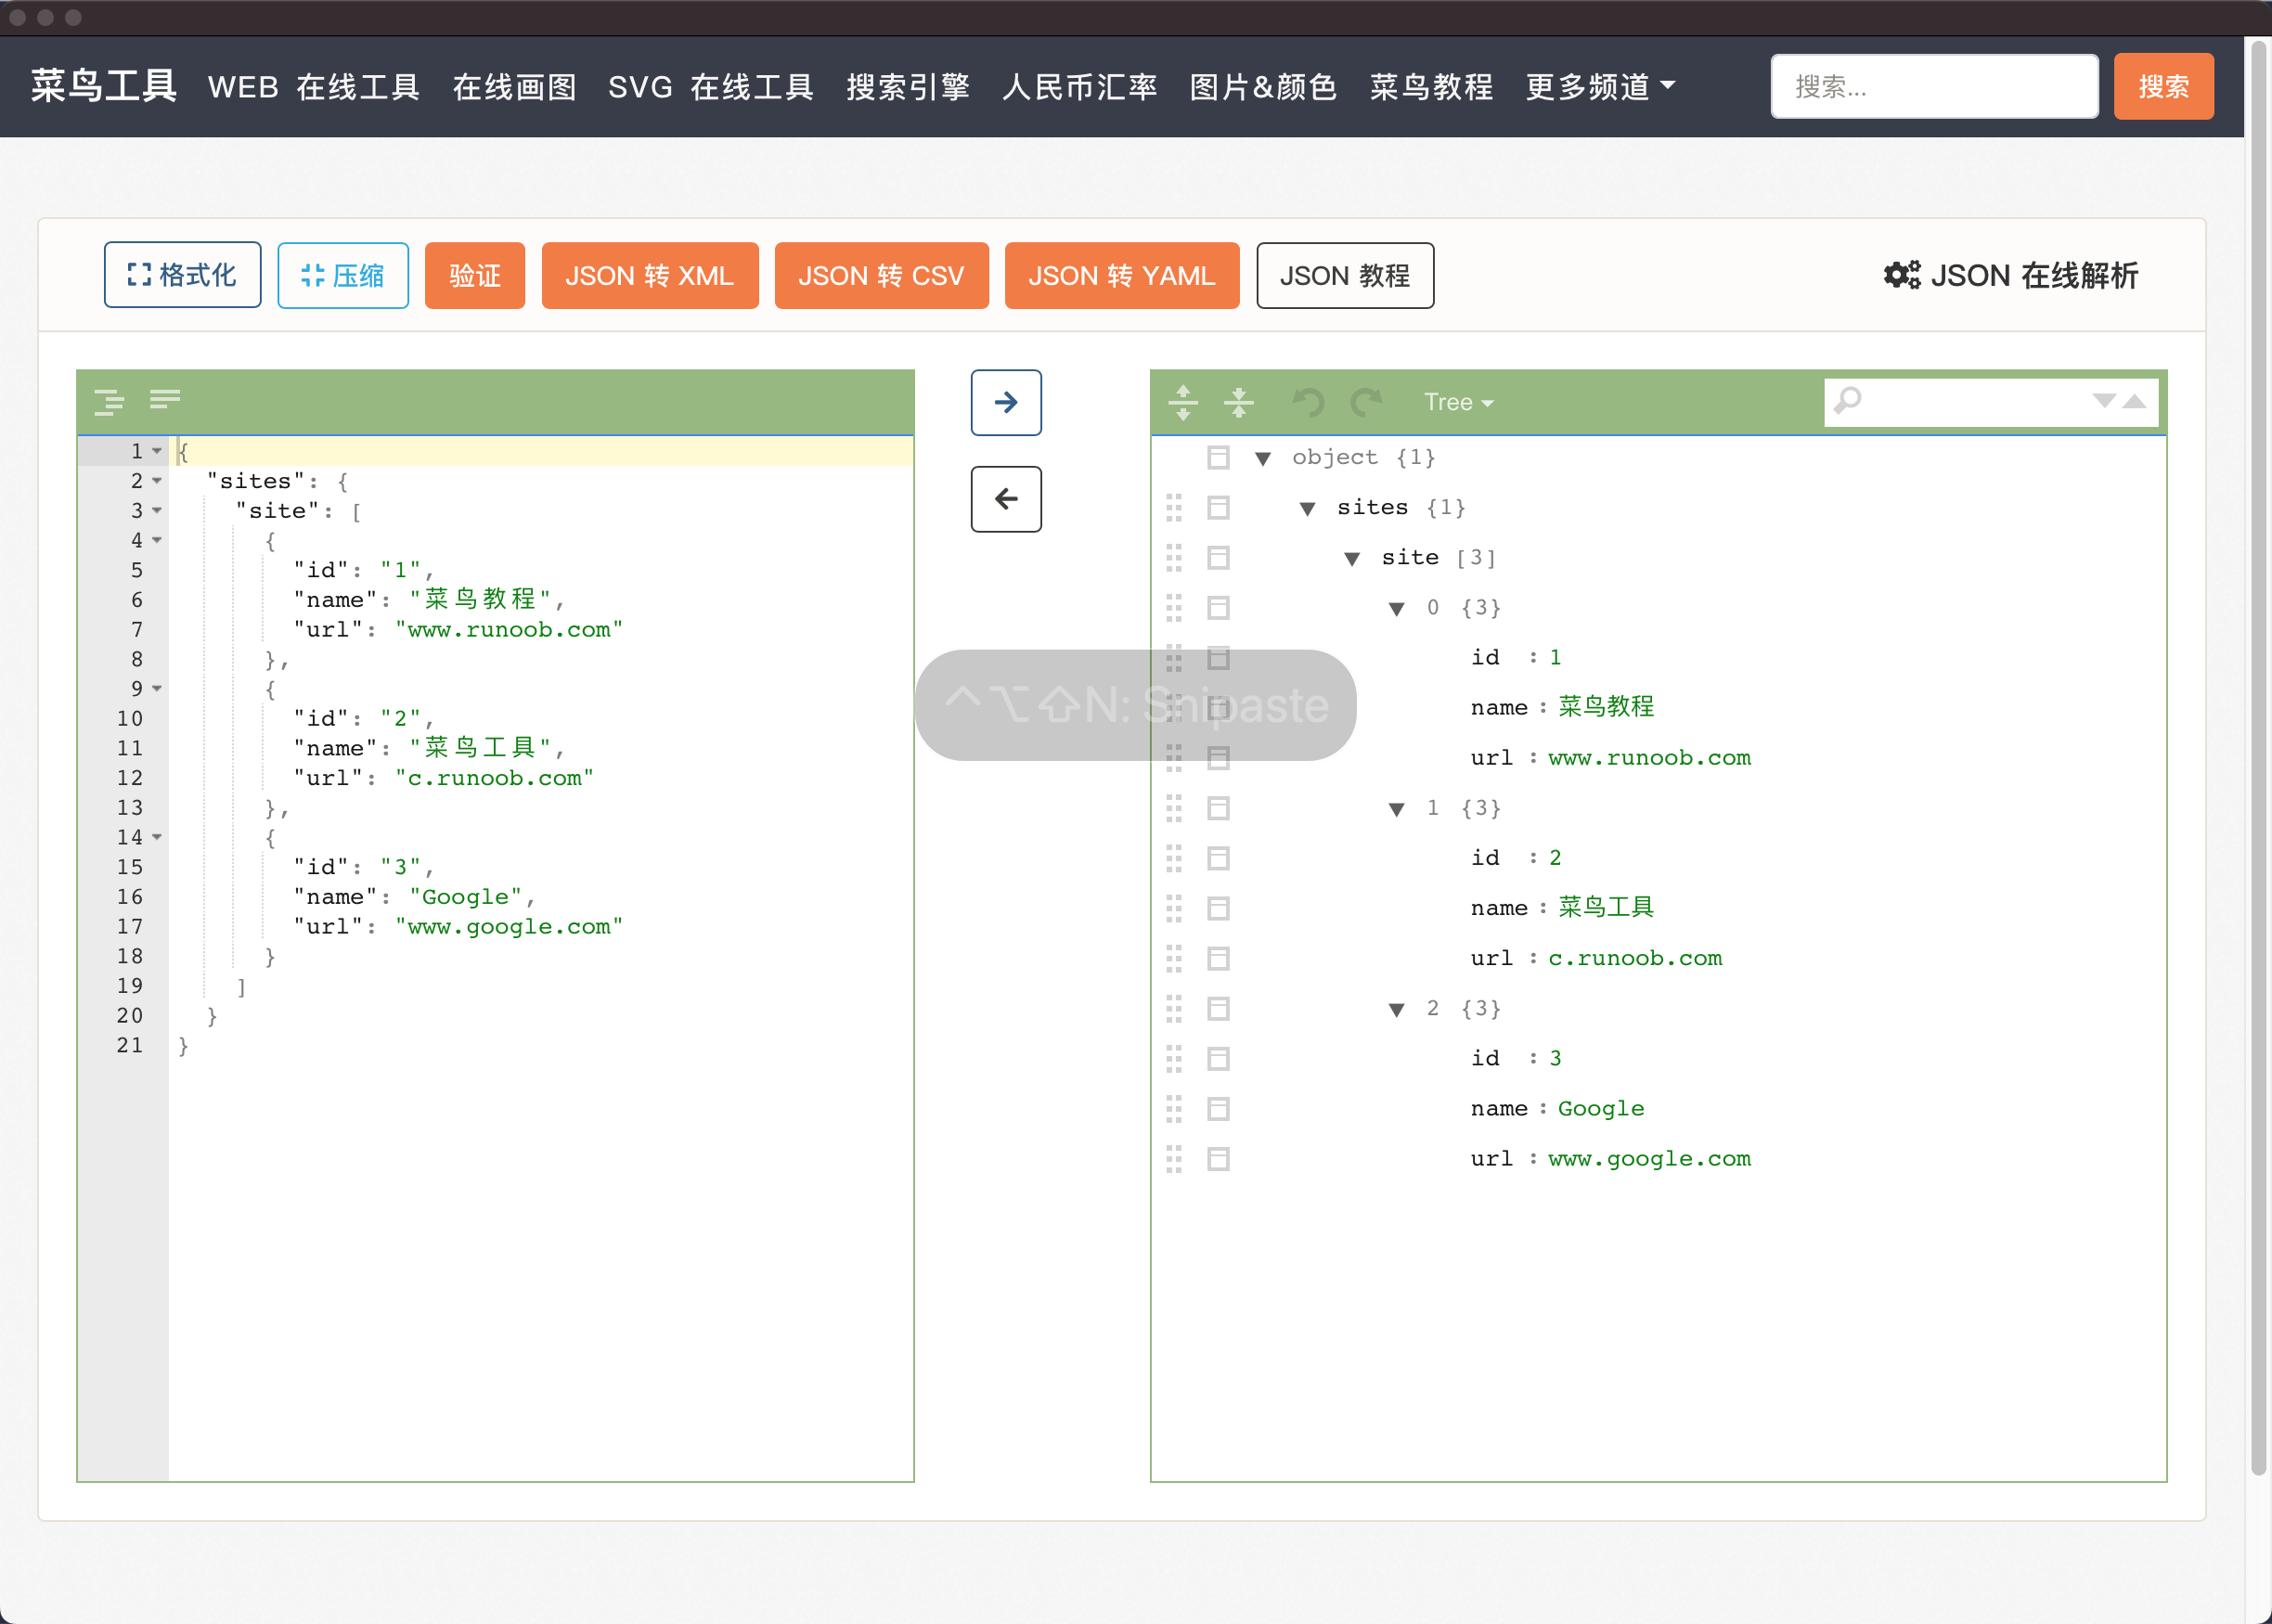The image size is (2272, 1624).
Task: Click next search result arrow in tree search
Action: (x=2104, y=401)
